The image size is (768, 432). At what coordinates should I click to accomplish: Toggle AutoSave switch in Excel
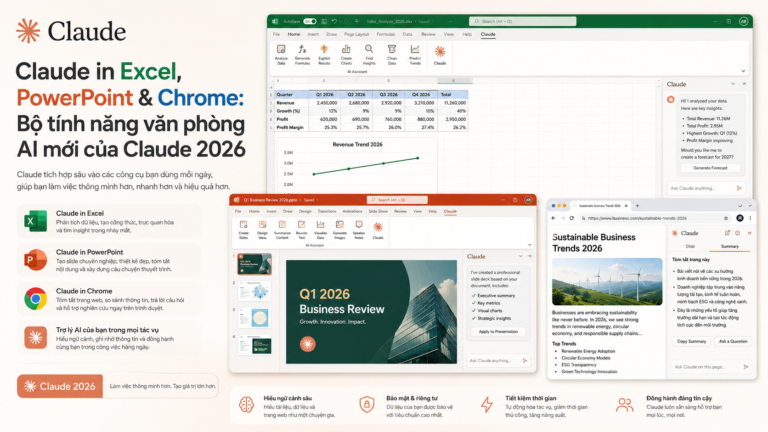tap(310, 22)
